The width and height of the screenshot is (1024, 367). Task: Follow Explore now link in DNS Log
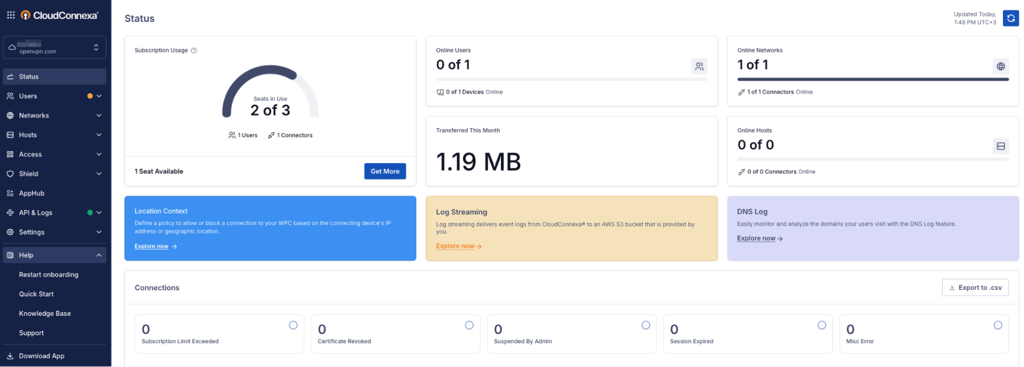(760, 238)
